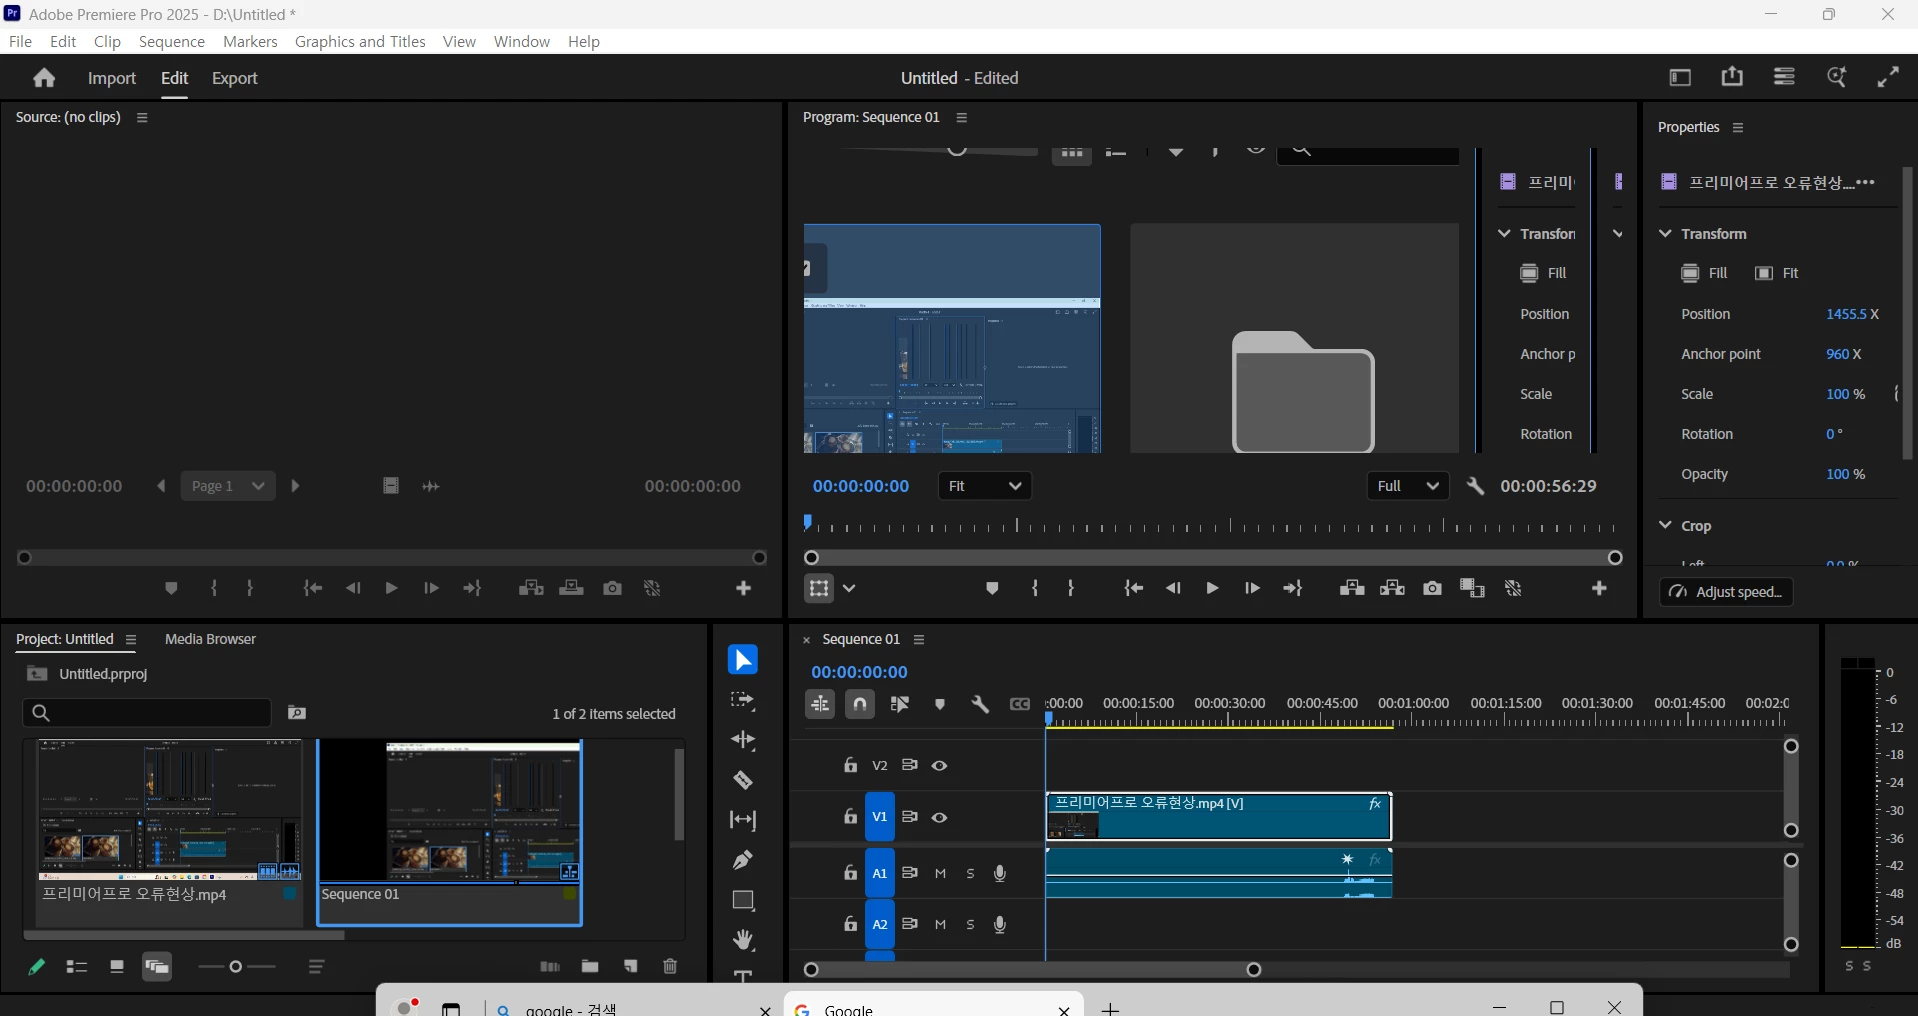
Task: Mute the A1 audio track
Action: pyautogui.click(x=941, y=874)
